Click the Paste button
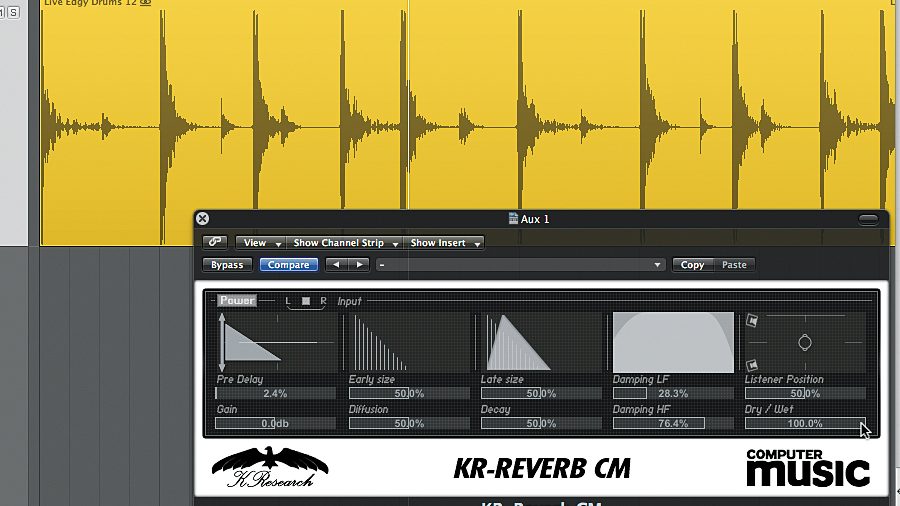This screenshot has width=900, height=506. (x=734, y=264)
